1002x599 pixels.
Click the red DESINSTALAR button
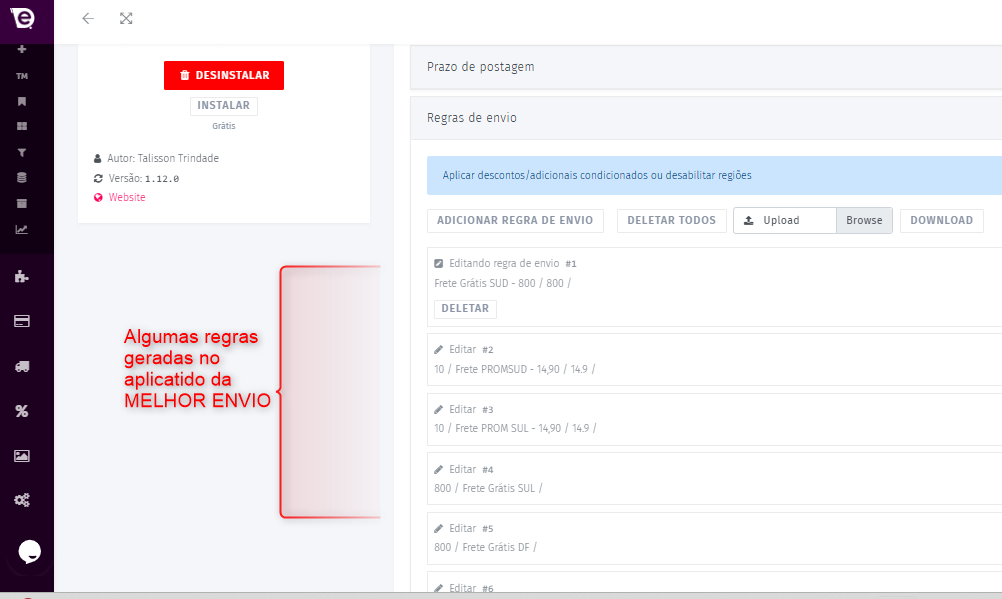(224, 75)
